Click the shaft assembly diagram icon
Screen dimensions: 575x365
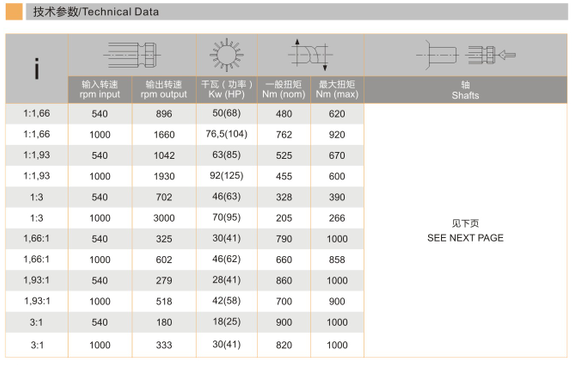point(465,55)
